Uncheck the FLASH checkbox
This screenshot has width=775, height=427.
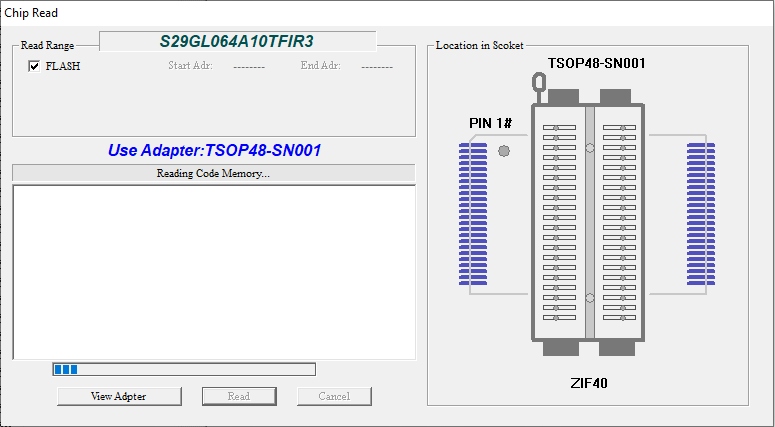click(34, 66)
